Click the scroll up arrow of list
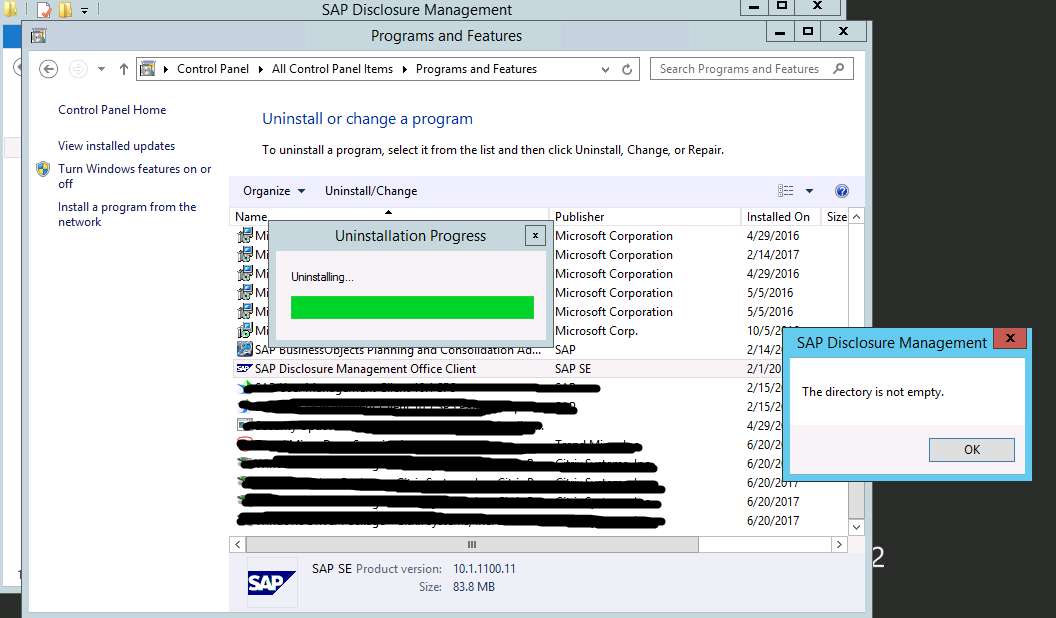The height and width of the screenshot is (618, 1056). 857,217
